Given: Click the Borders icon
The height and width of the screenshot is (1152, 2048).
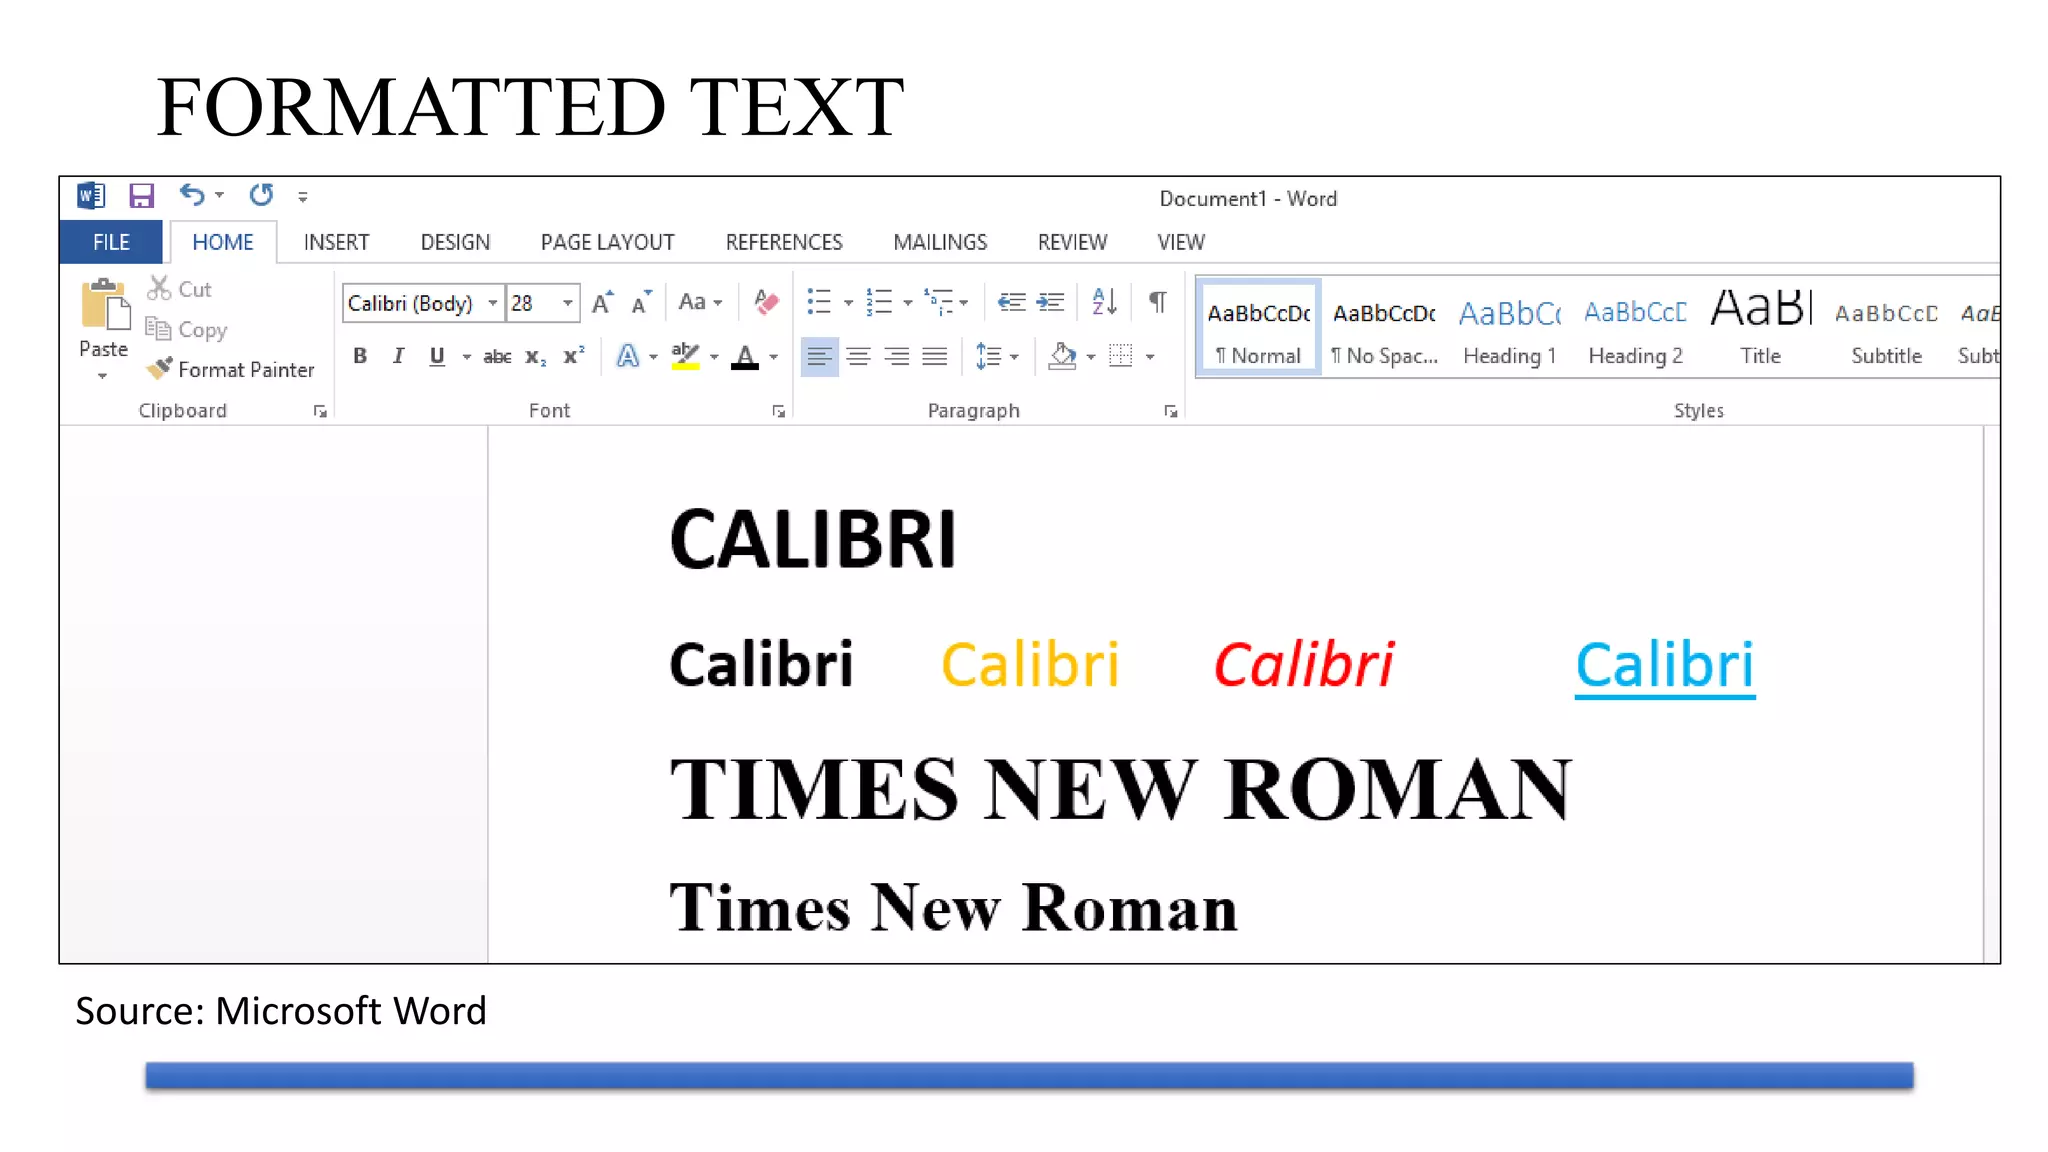Looking at the screenshot, I should click(x=1121, y=356).
